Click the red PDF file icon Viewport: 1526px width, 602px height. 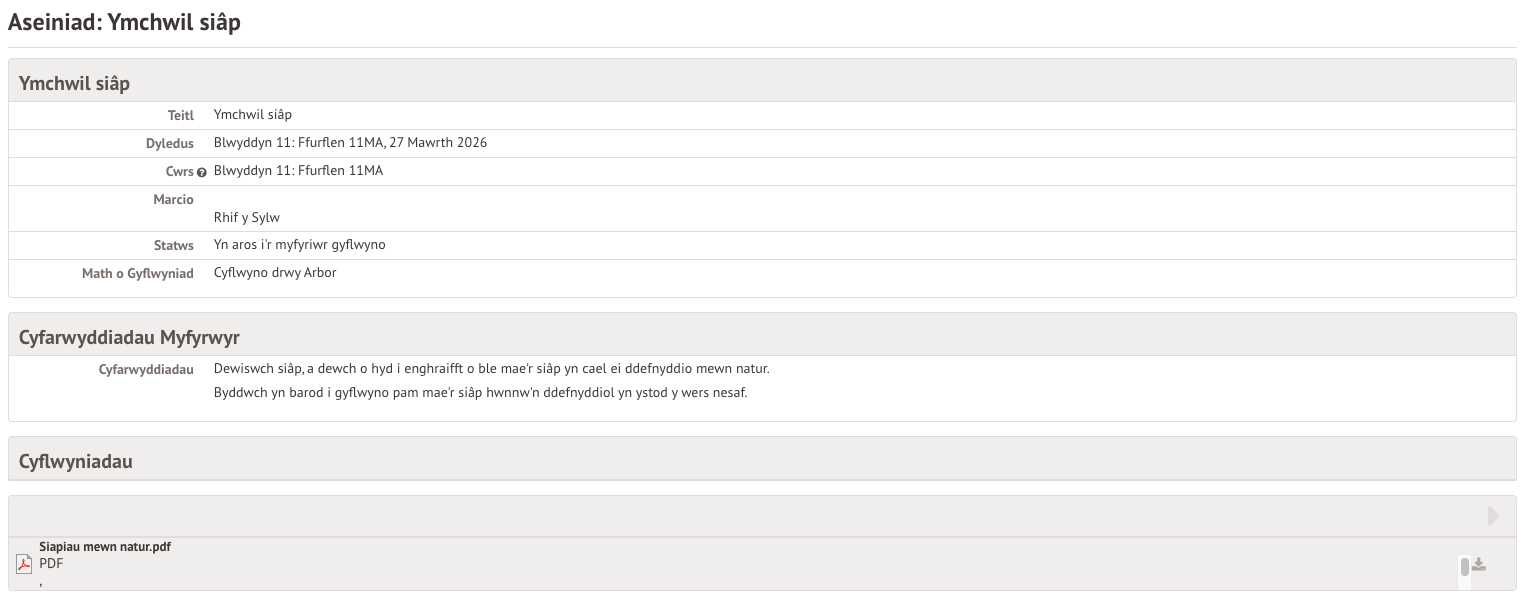pyautogui.click(x=24, y=564)
